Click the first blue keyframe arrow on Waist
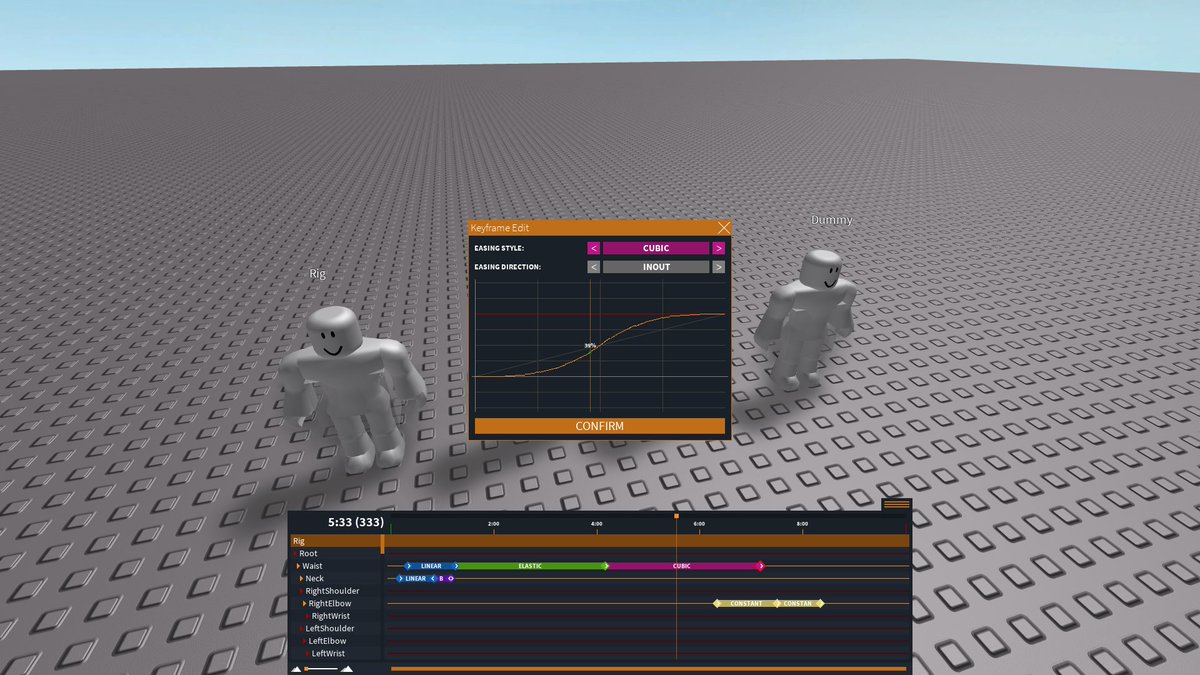The image size is (1200, 675). click(x=408, y=566)
